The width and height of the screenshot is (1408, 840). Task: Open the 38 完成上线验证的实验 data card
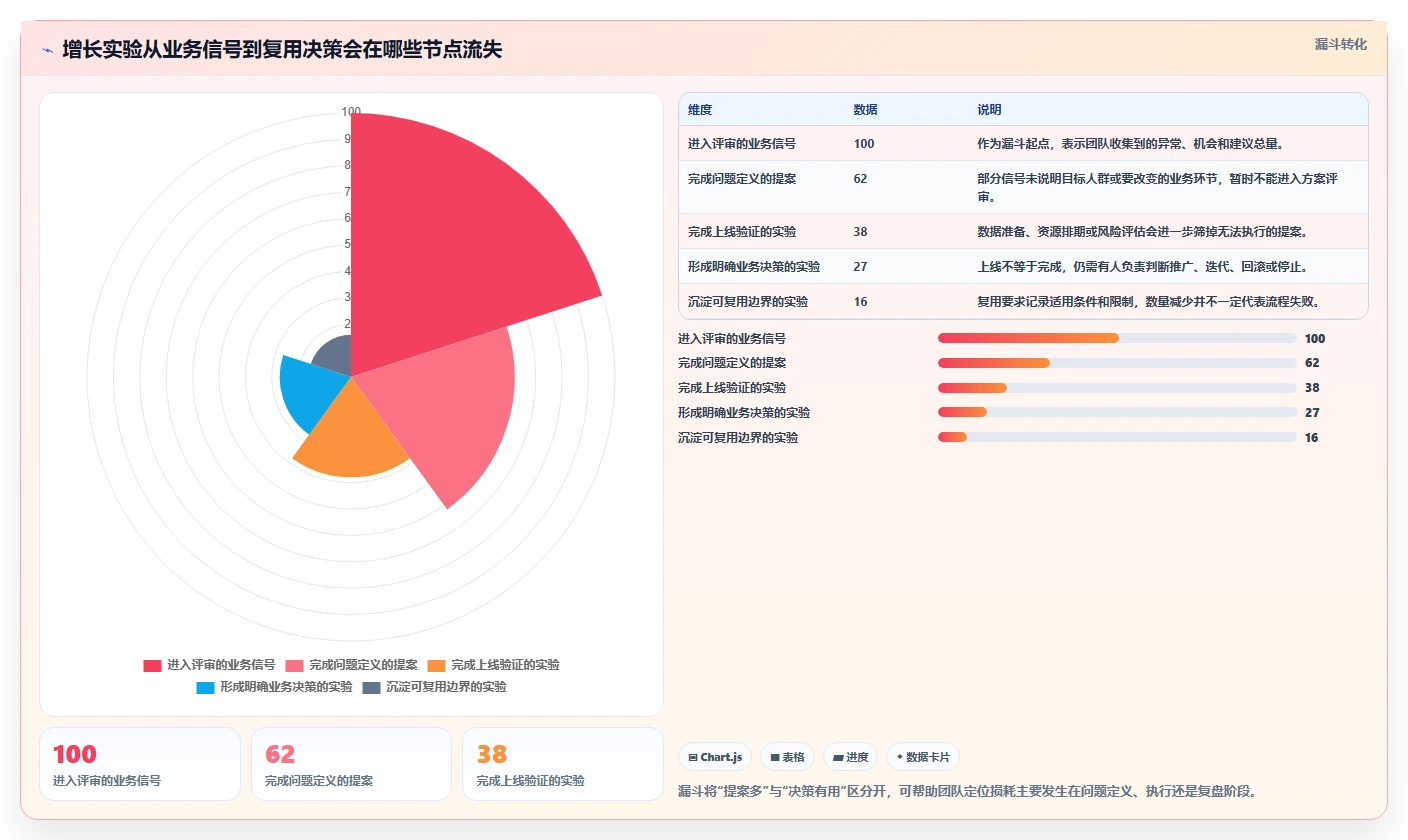[x=563, y=764]
